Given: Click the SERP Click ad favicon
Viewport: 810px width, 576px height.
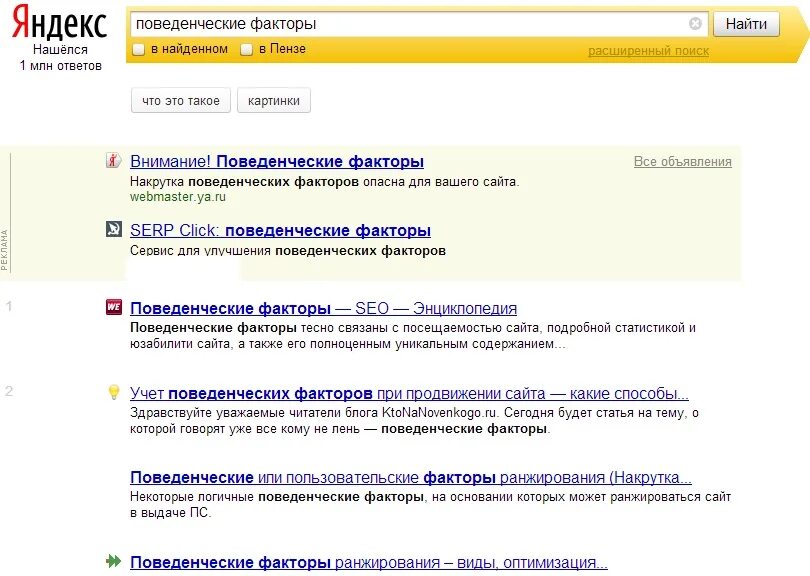Looking at the screenshot, I should pos(114,229).
